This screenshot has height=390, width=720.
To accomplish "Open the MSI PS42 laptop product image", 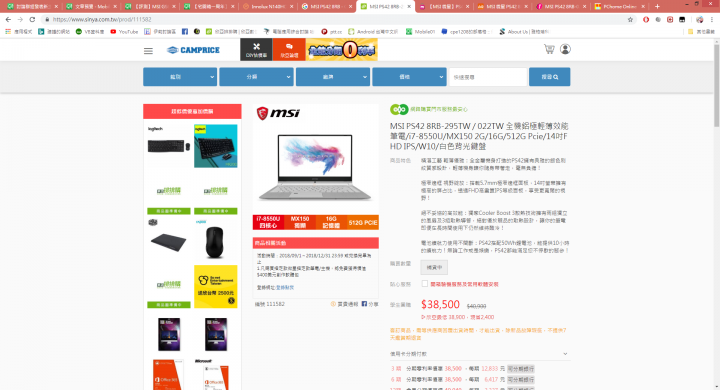I will 315,167.
